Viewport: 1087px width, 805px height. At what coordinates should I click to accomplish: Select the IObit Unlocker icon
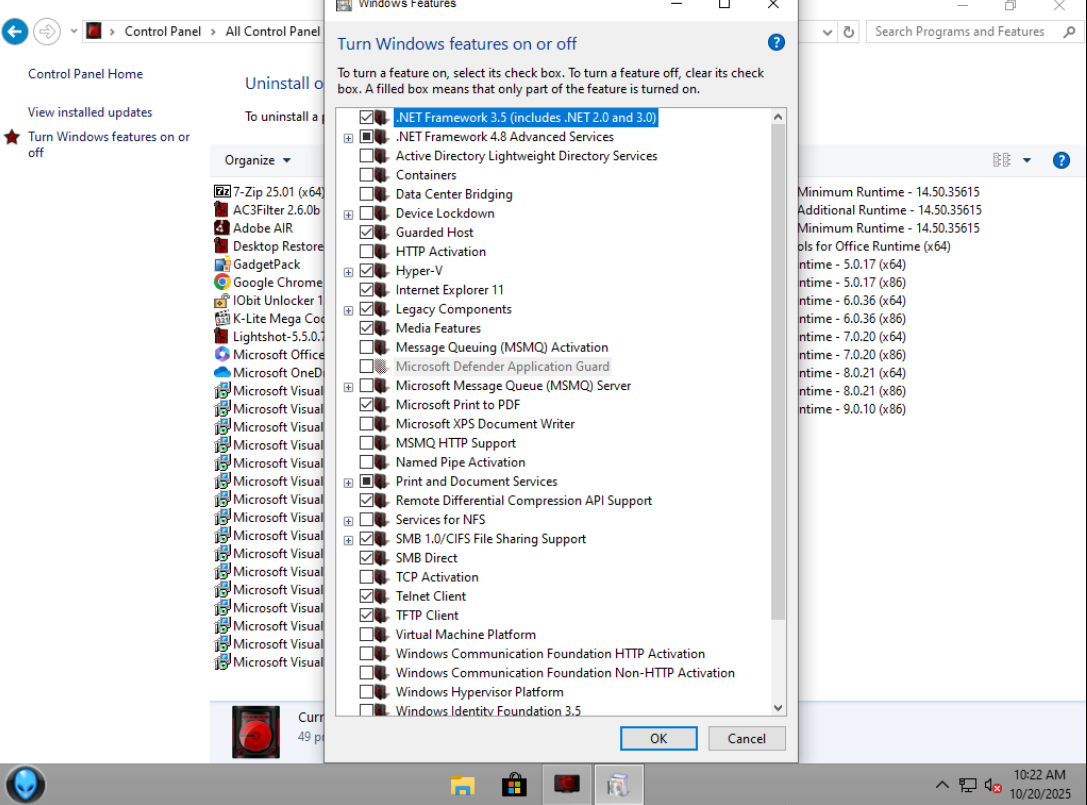point(222,300)
